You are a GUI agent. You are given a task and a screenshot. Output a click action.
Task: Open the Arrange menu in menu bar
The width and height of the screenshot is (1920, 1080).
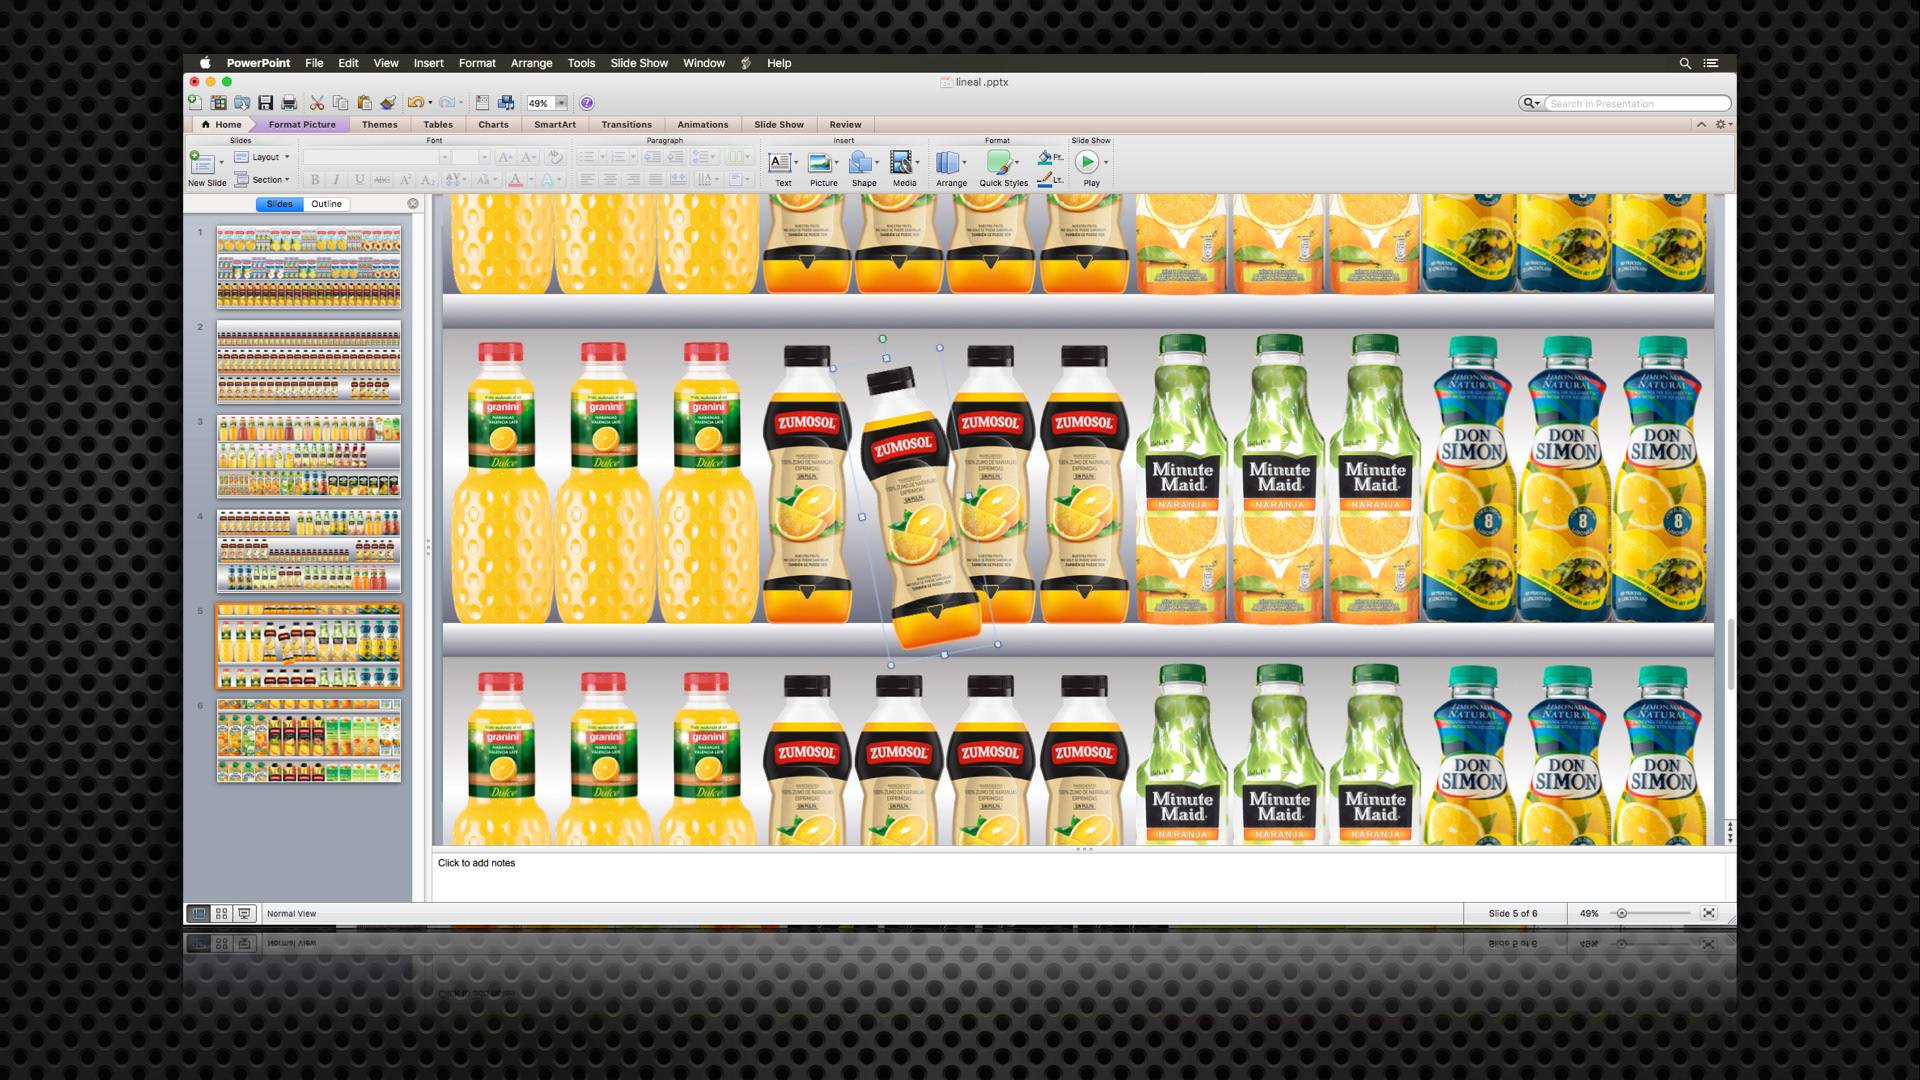point(532,63)
